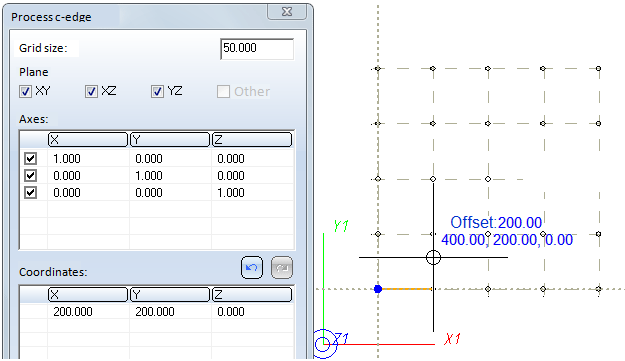Click the undo coordinate arrow icon
625x361 pixels.
pos(252,267)
